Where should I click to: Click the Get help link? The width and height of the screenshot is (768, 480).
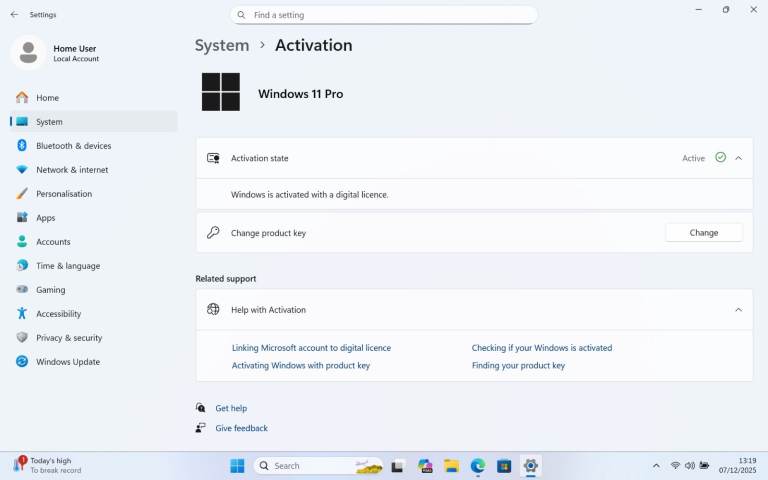click(x=231, y=408)
